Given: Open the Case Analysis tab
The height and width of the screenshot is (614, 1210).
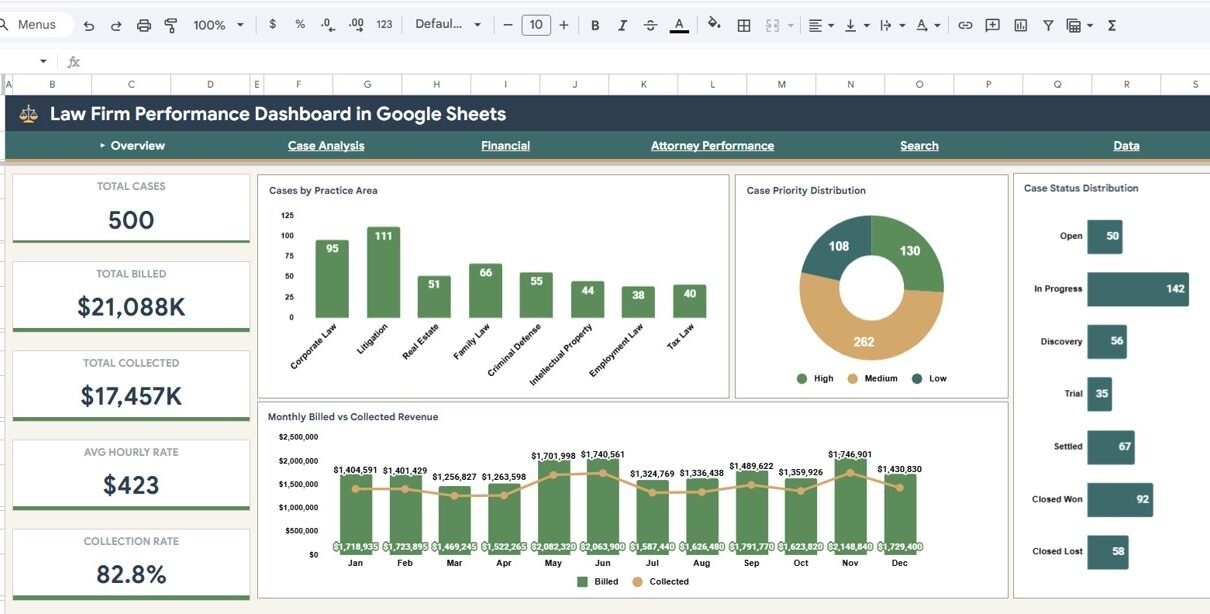Looking at the screenshot, I should click(x=326, y=146).
